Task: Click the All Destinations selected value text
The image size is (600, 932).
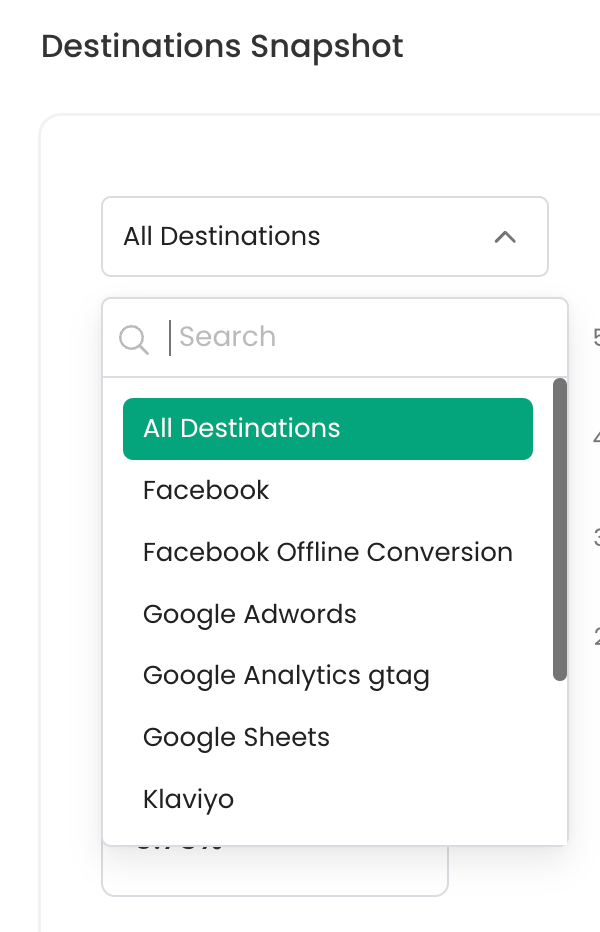Action: (222, 237)
